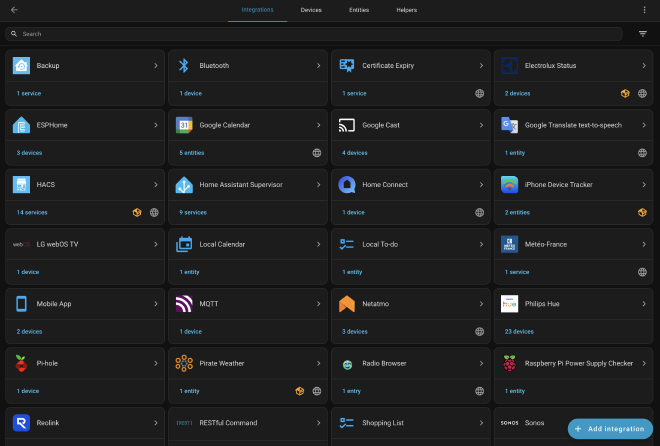Click the Shopping List icon
660x446 pixels.
click(347, 423)
